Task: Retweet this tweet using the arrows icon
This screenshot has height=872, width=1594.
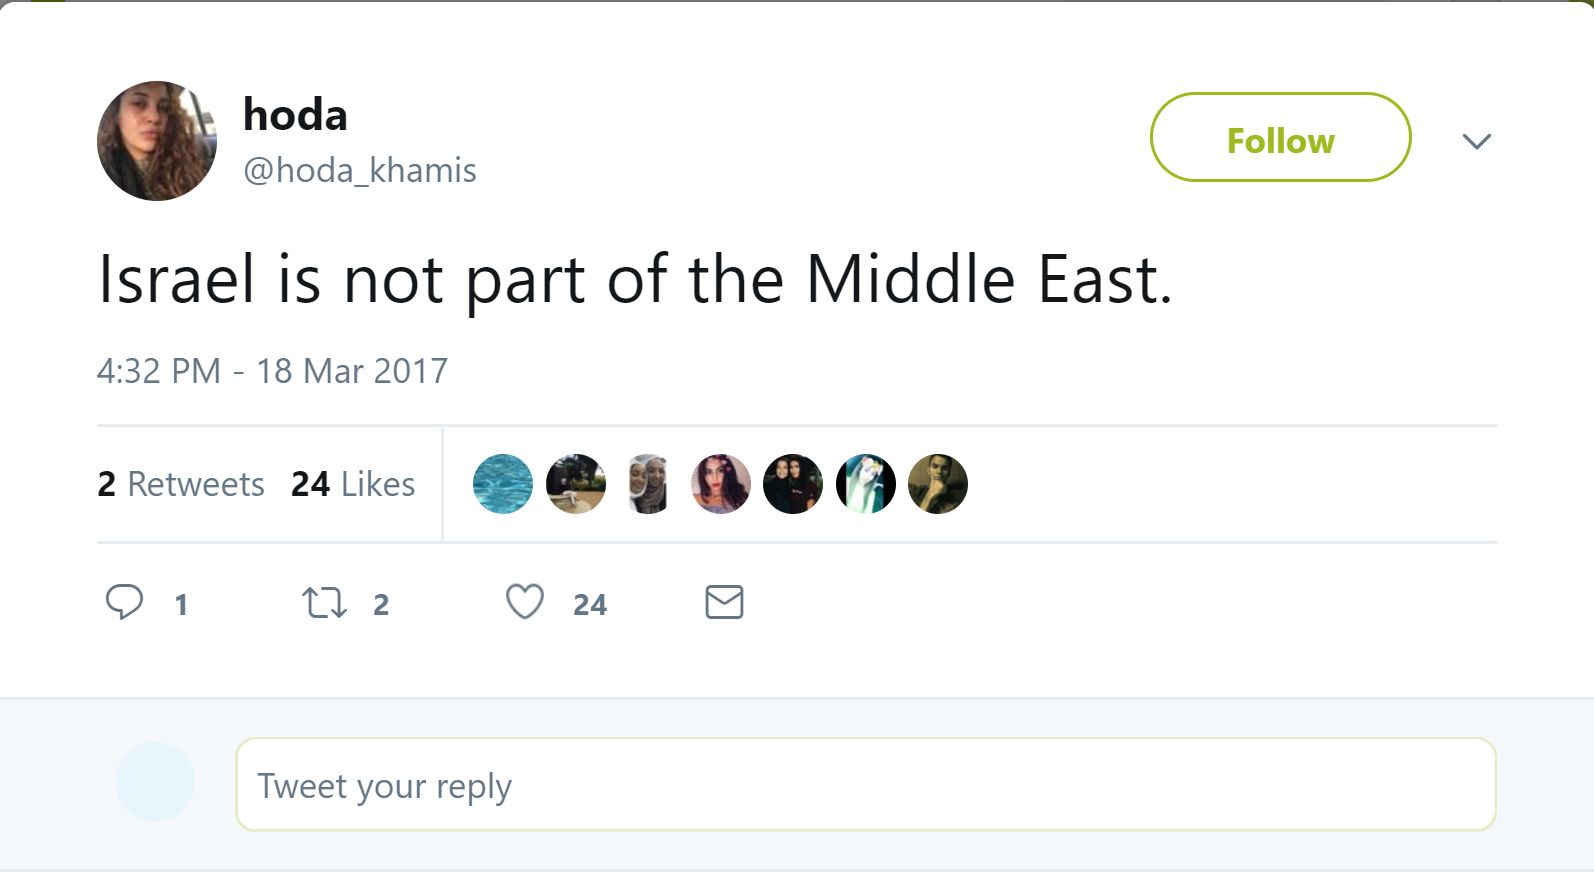Action: click(x=325, y=603)
